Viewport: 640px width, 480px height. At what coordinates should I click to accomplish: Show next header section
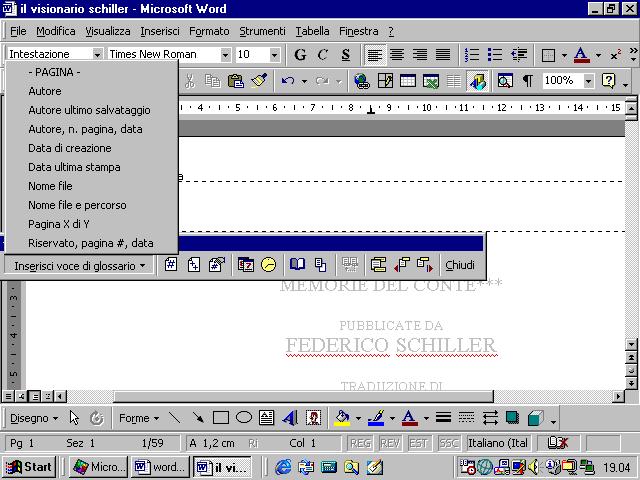[424, 265]
